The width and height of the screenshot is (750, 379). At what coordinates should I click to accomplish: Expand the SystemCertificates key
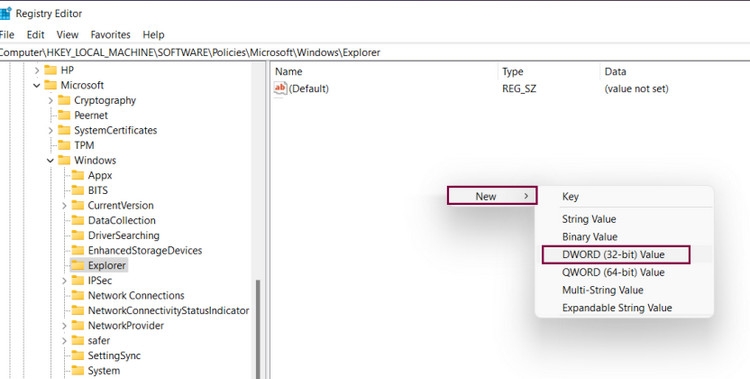coord(51,130)
